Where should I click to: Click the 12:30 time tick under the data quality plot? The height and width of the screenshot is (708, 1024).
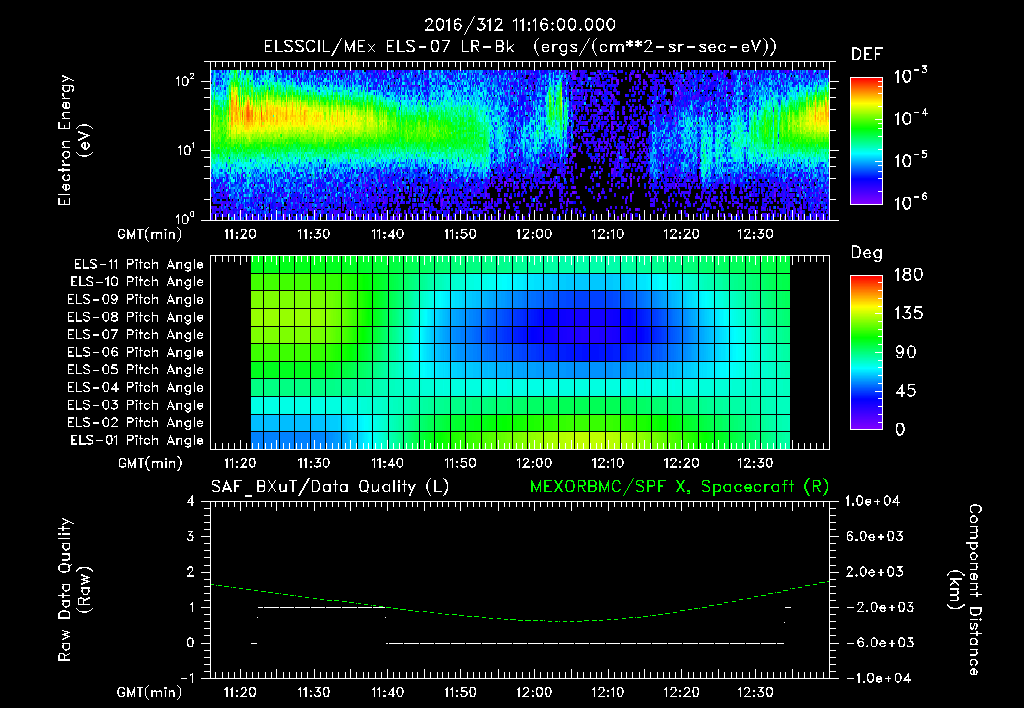pos(755,693)
